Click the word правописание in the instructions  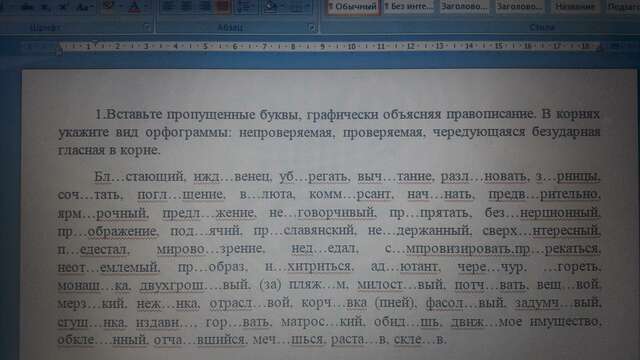(x=490, y=114)
